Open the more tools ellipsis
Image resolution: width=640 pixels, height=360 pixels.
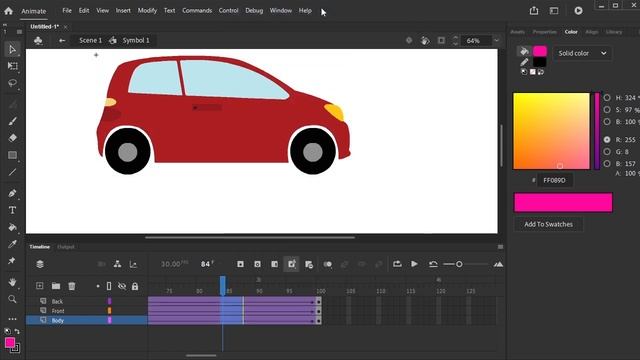pos(12,319)
